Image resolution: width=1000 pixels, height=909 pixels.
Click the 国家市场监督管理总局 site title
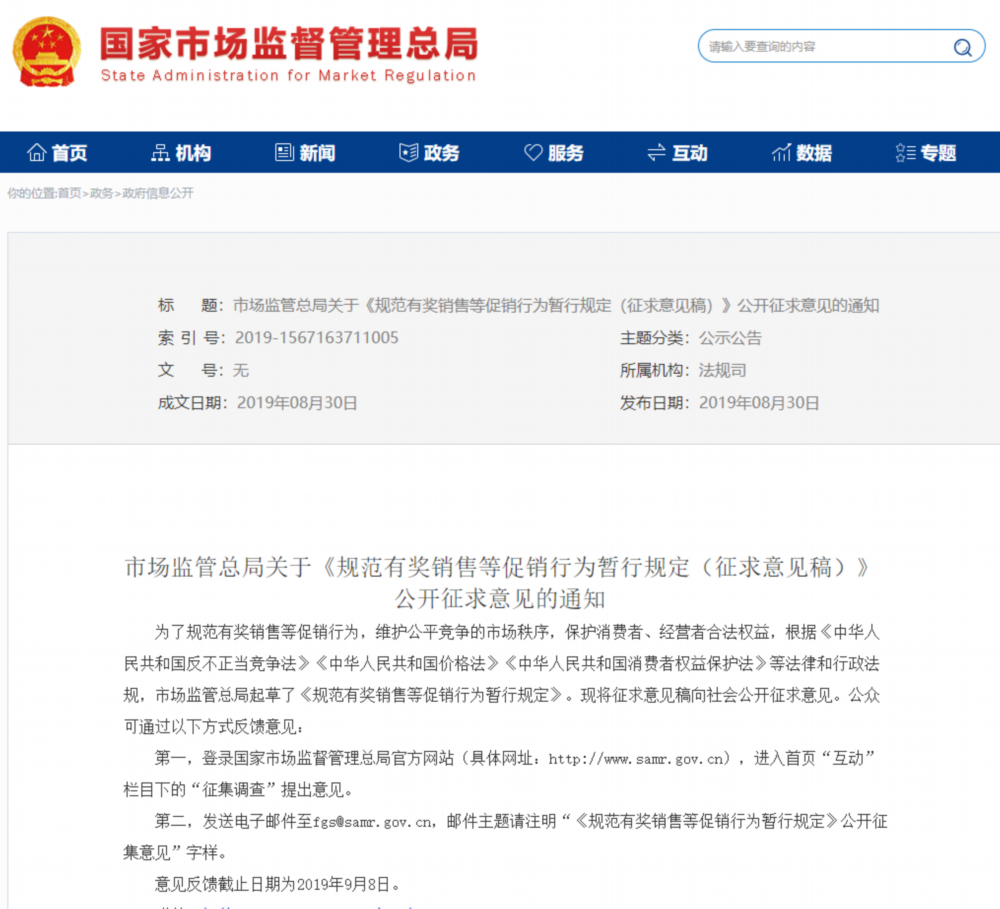289,43
